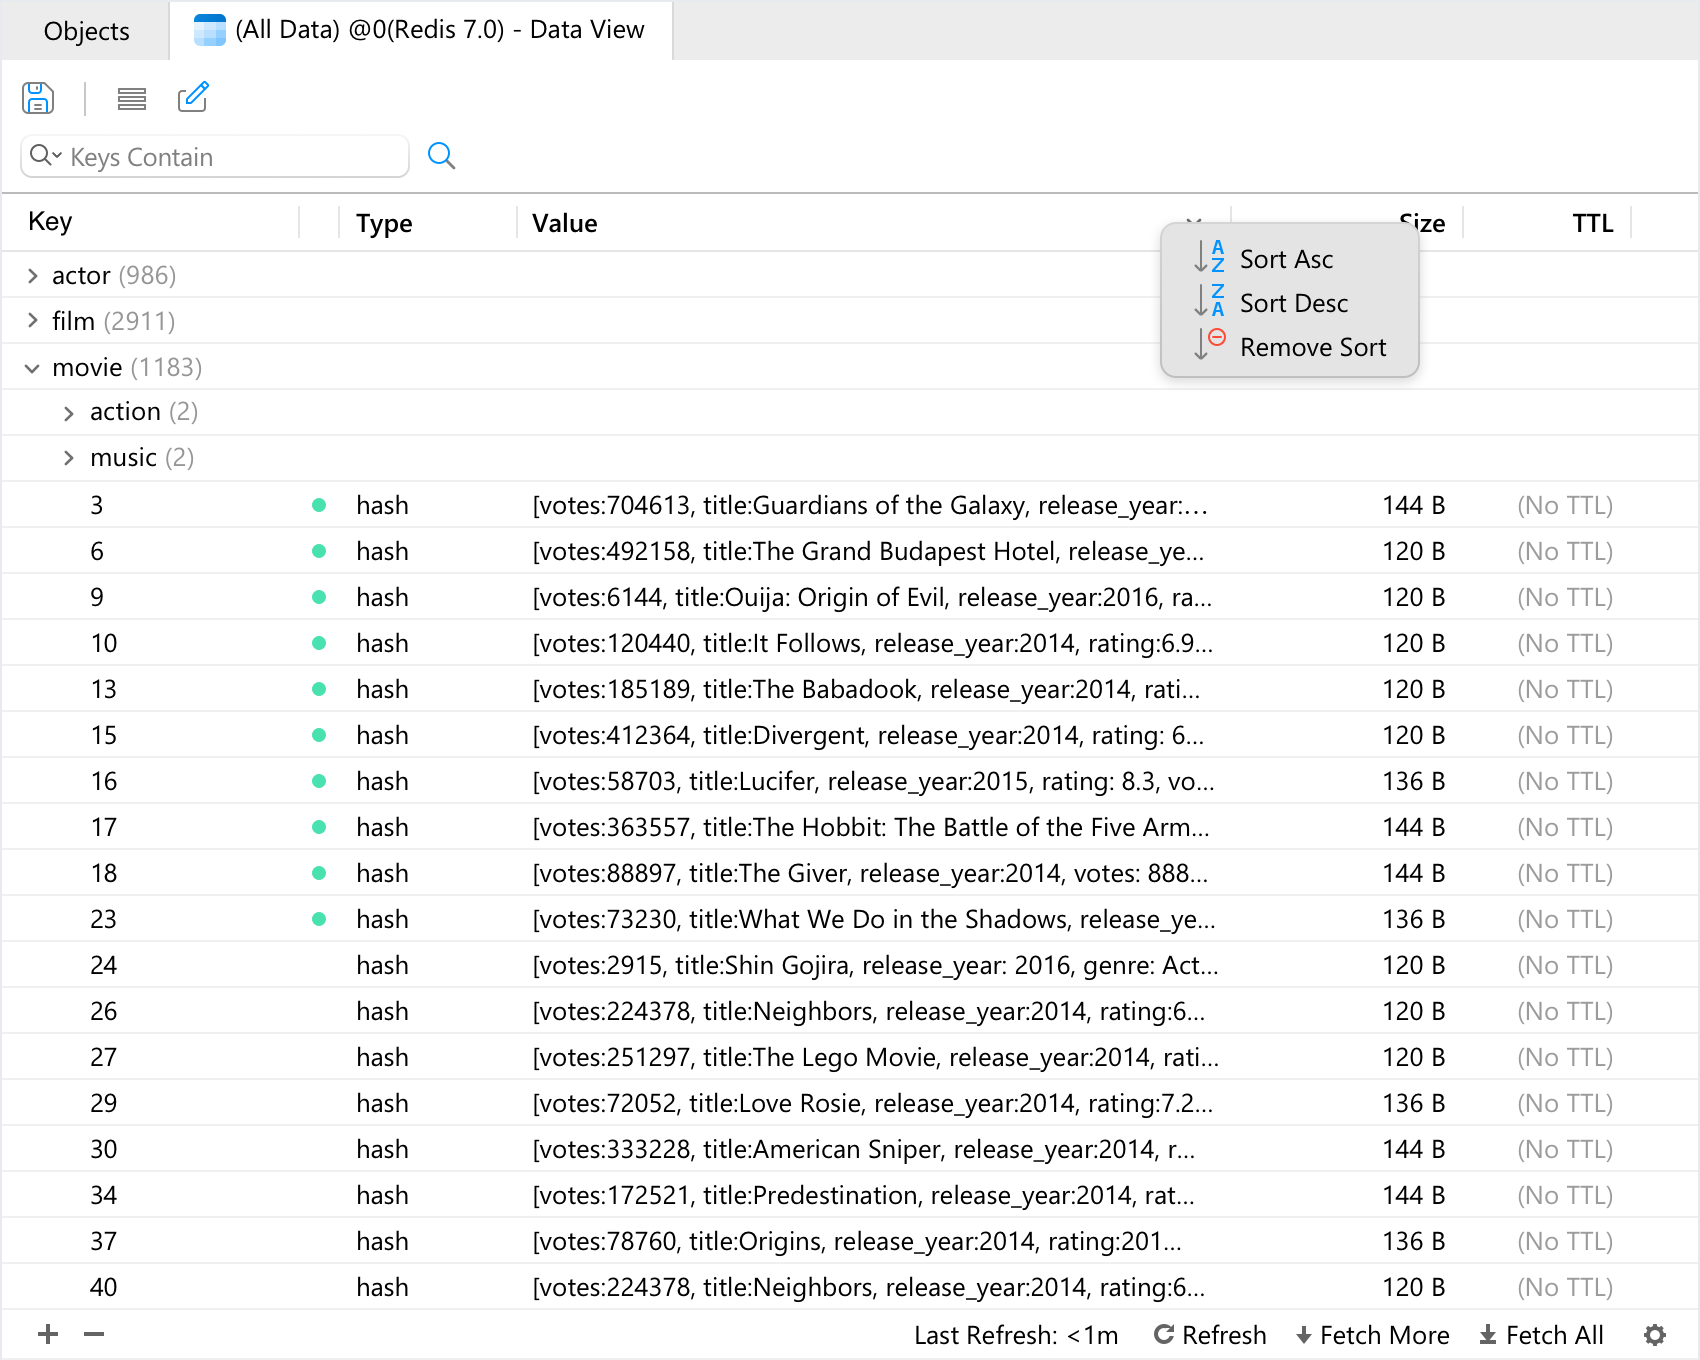Click The Lego Movie value cell
Viewport: 1700px width, 1360px height.
(x=875, y=1057)
